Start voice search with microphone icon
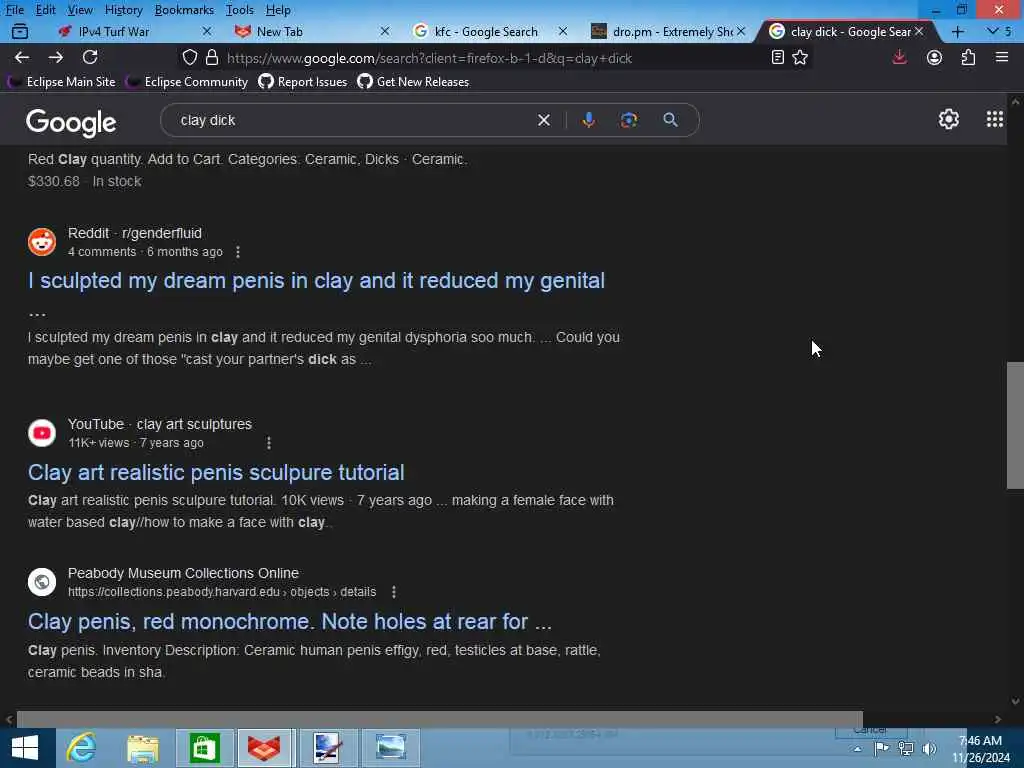Image resolution: width=1024 pixels, height=768 pixels. (588, 120)
